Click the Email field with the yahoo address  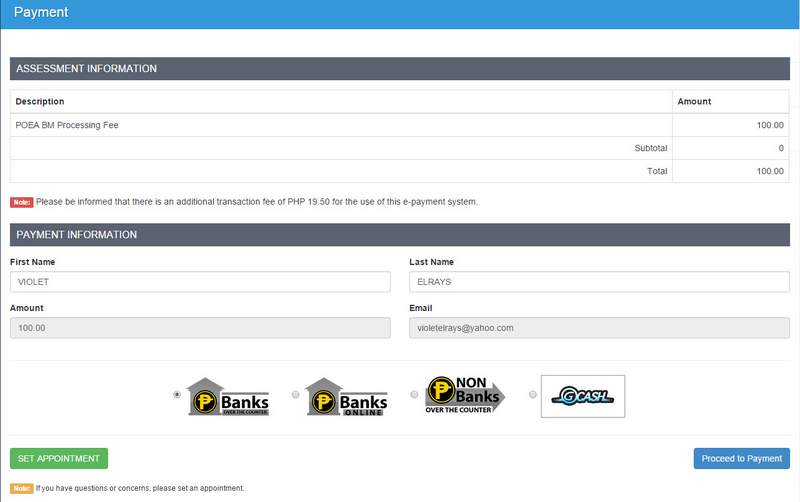(599, 327)
